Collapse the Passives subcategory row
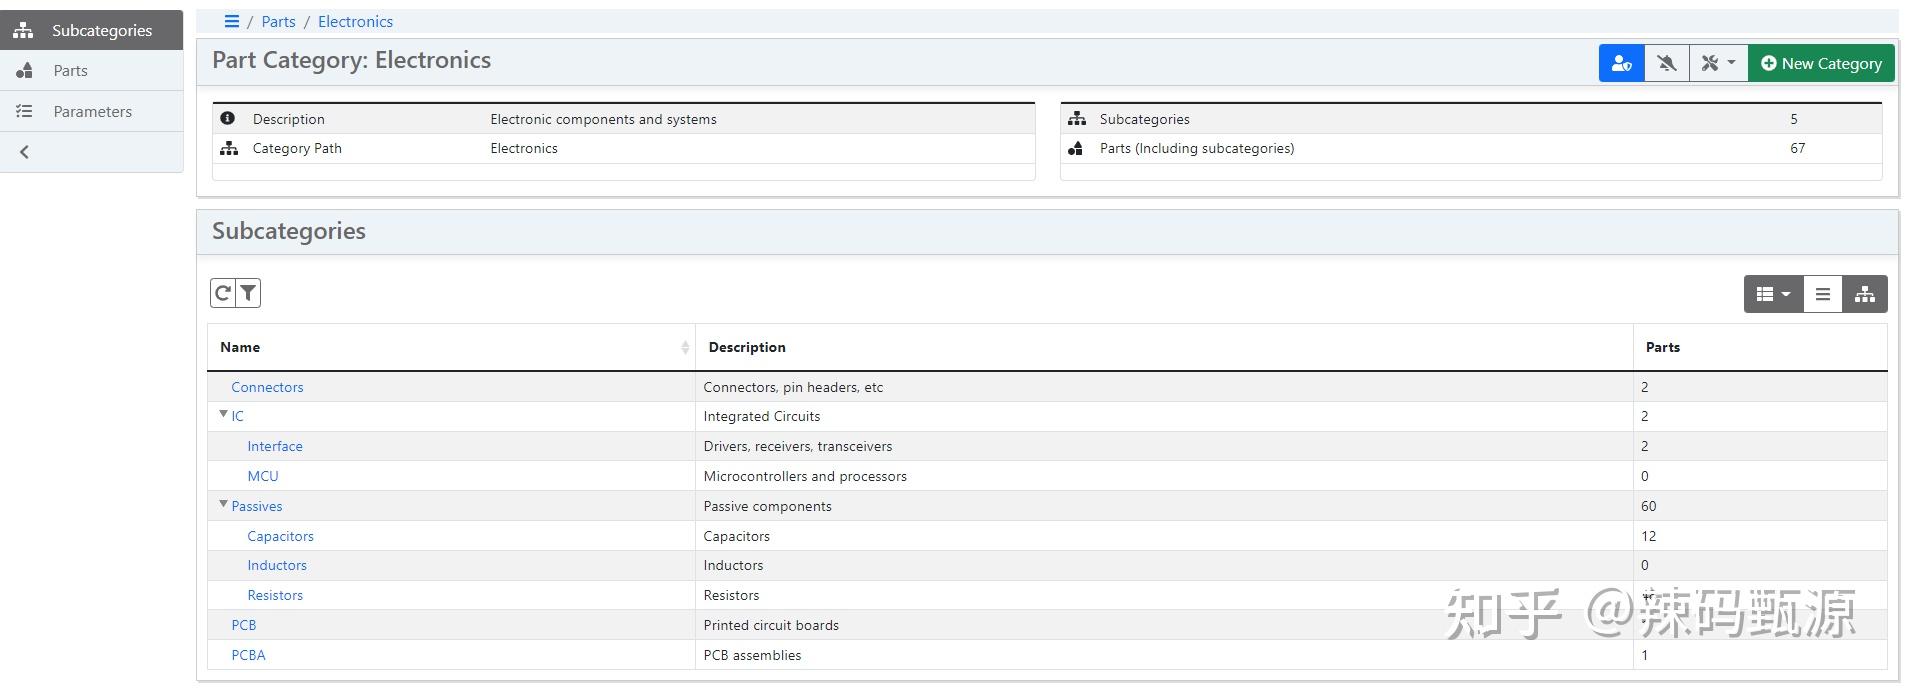Viewport: 1905px width, 690px height. [223, 504]
